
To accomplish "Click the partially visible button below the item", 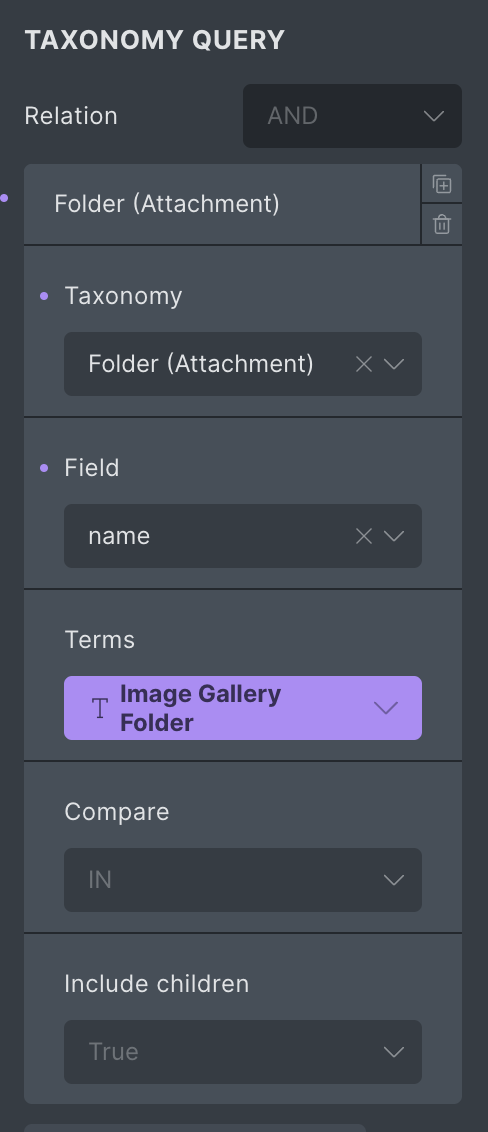I will tap(195, 1128).
